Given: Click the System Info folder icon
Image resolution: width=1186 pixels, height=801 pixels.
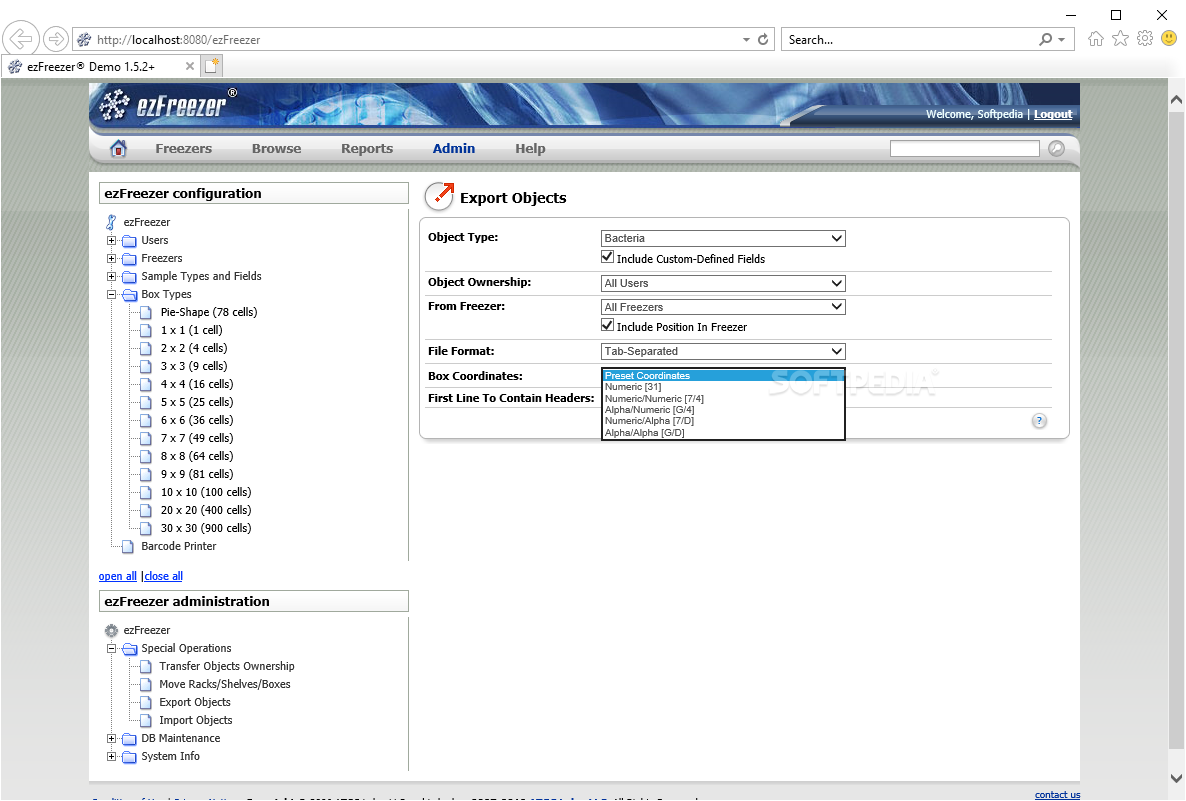Looking at the screenshot, I should tap(129, 757).
